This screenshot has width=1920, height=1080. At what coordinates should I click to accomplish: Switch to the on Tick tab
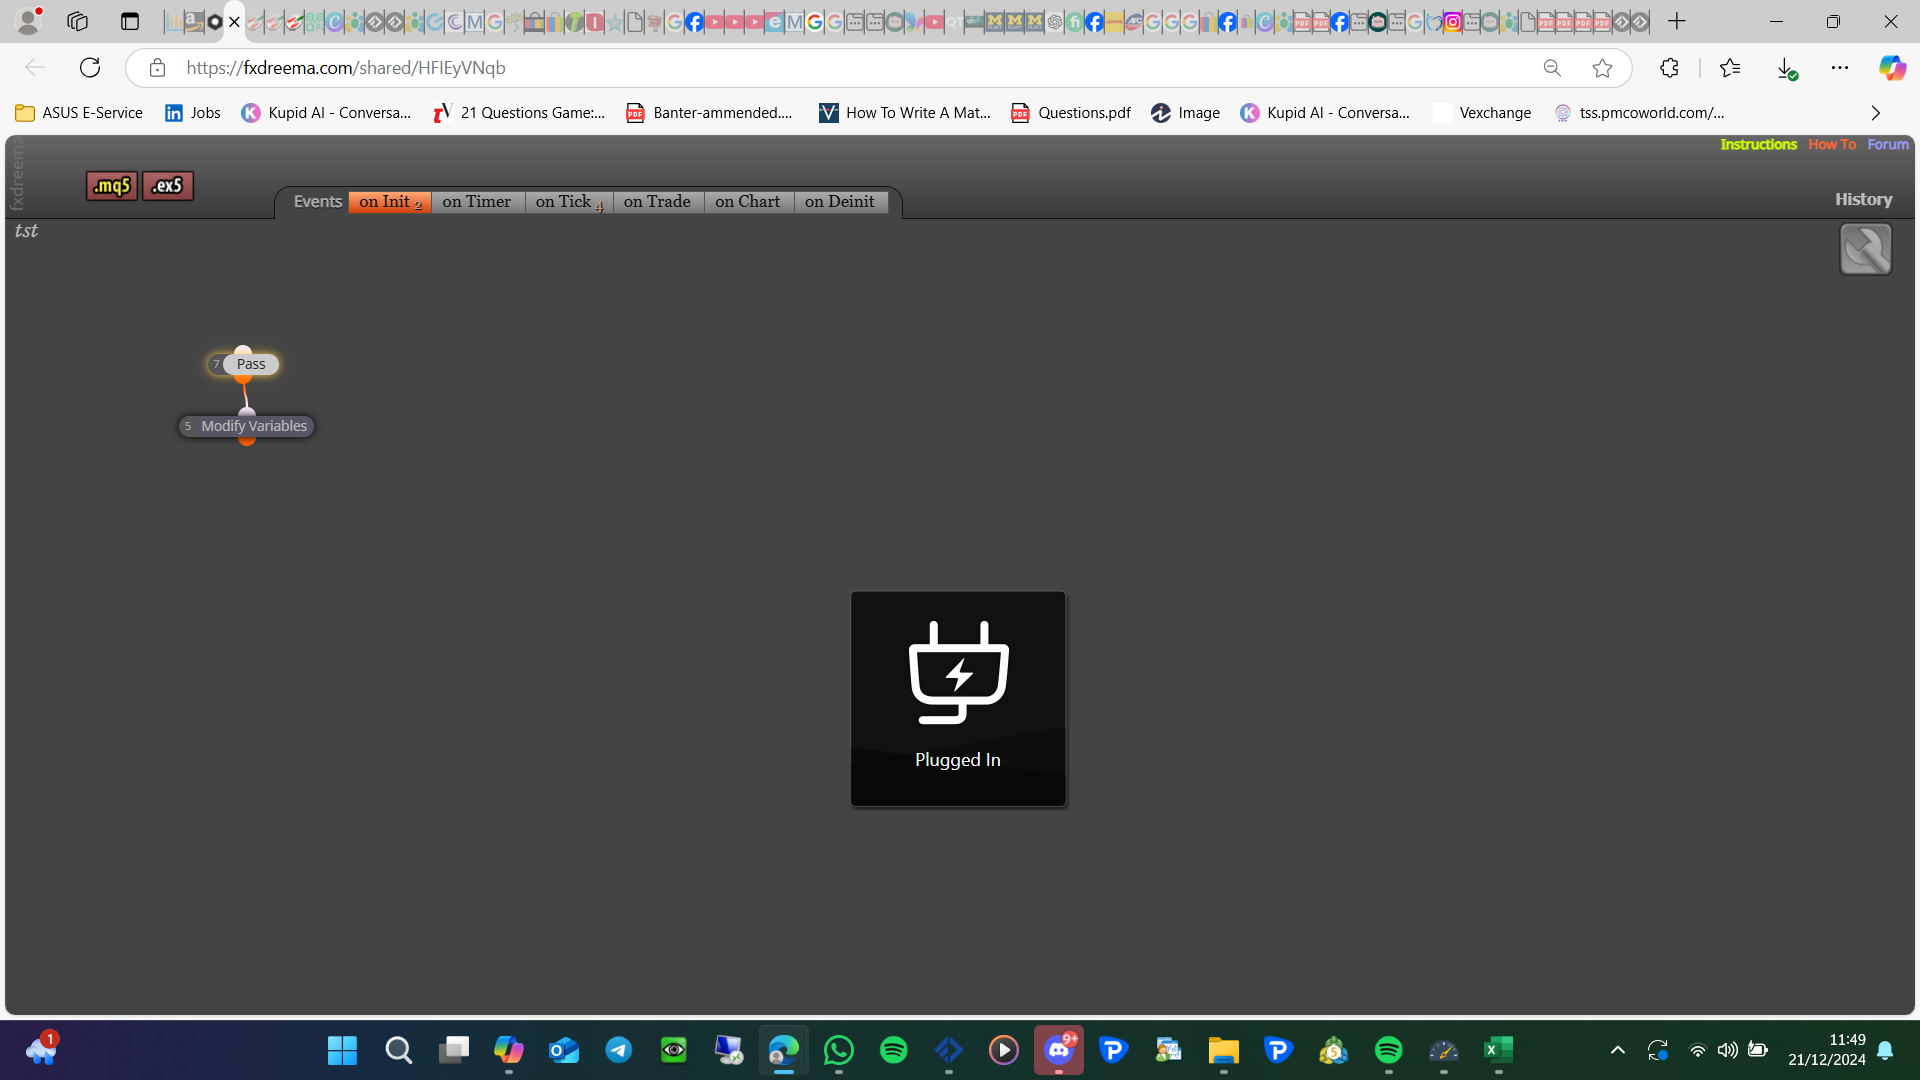(568, 202)
